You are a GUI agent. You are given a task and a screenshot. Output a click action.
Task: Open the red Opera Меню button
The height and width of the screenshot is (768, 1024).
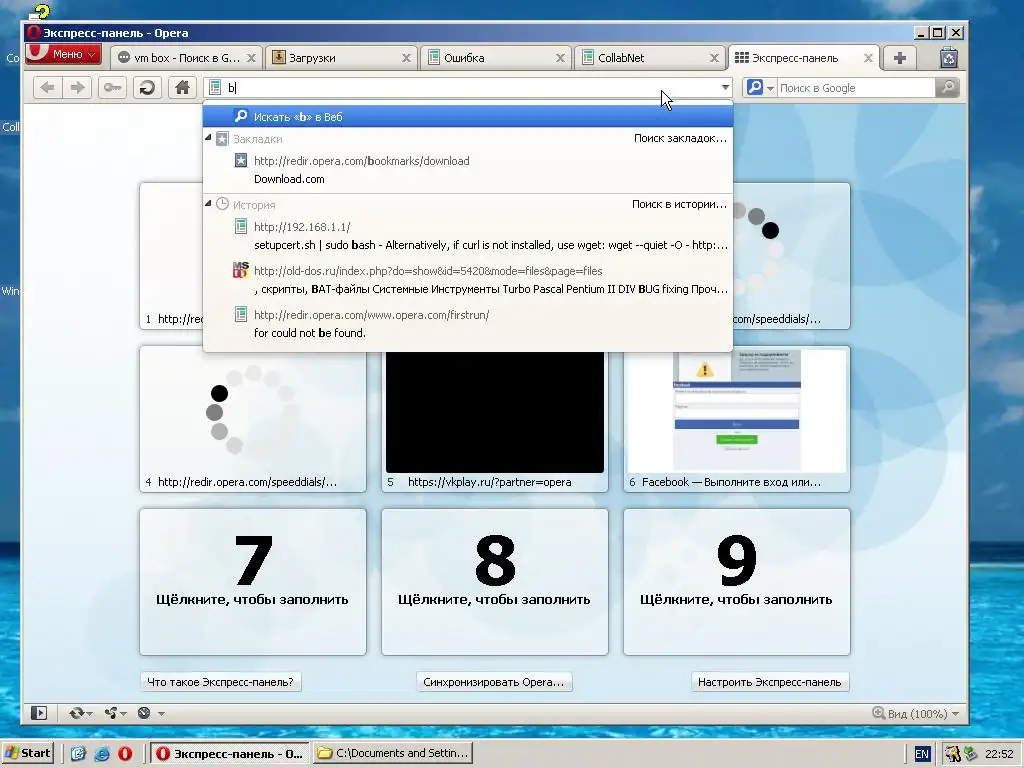[x=63, y=54]
